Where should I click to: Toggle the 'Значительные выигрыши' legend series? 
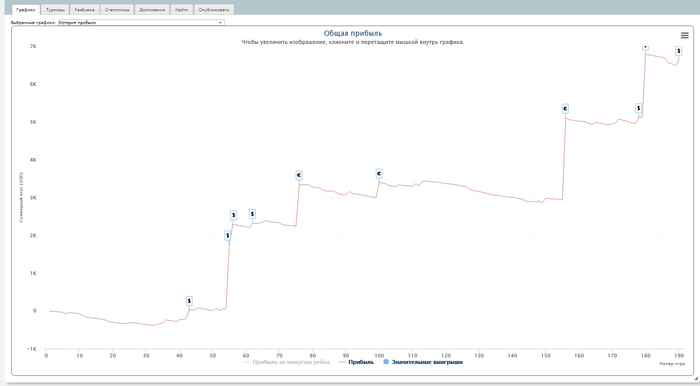click(423, 362)
